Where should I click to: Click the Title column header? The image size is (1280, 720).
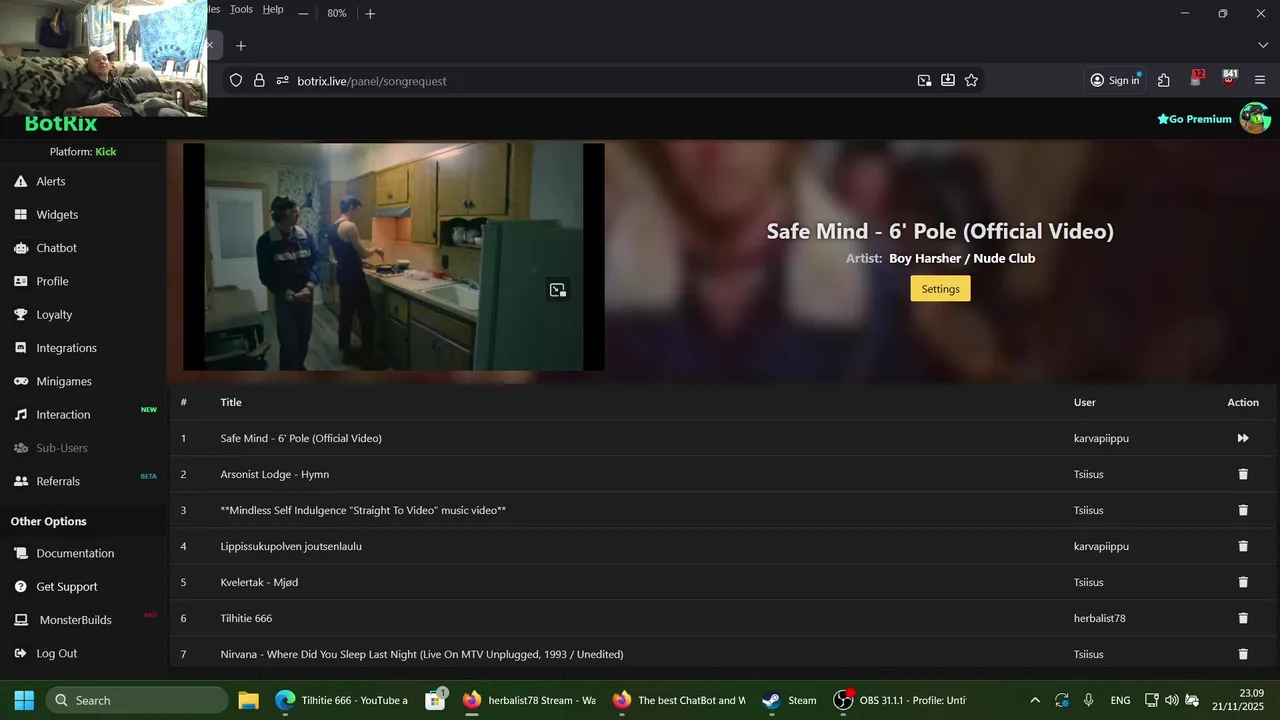(x=231, y=402)
